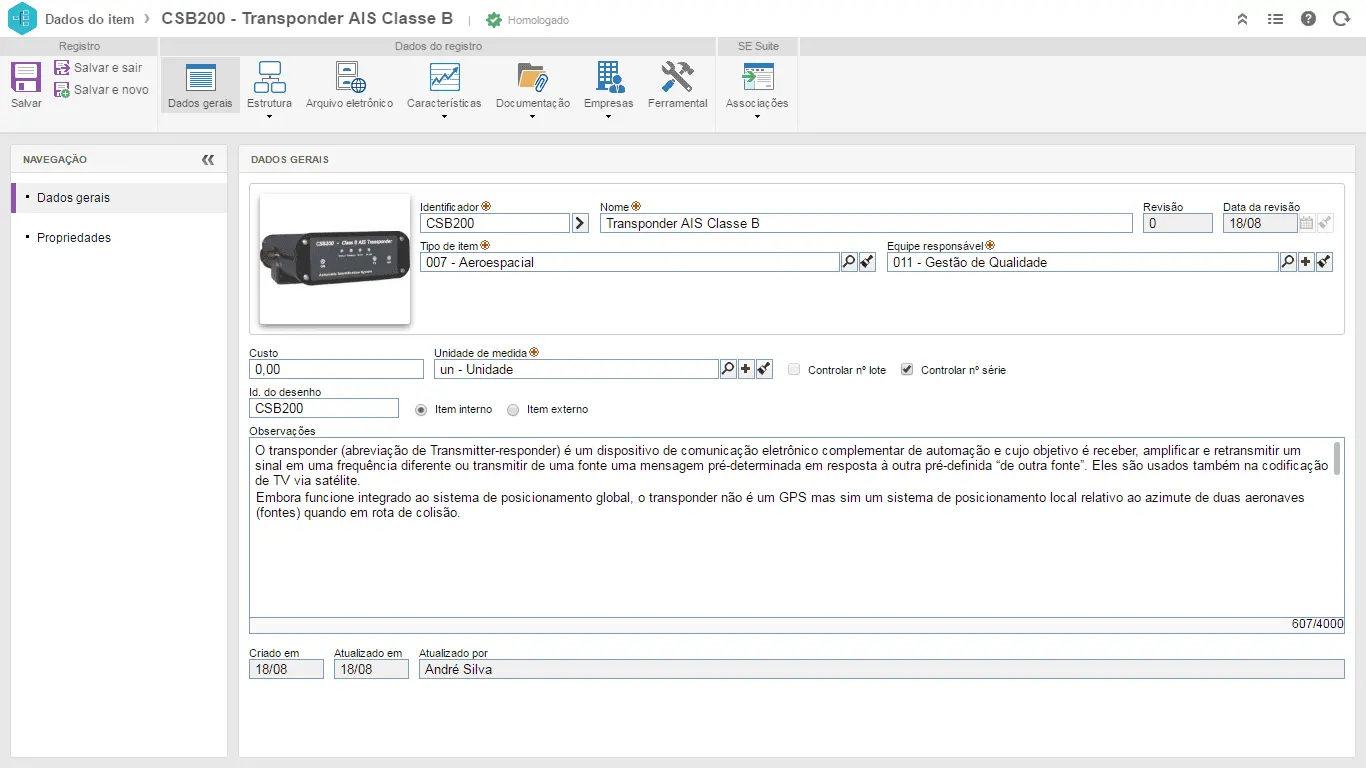The width and height of the screenshot is (1366, 768).
Task: Uncheck Controlar nº série checkbox
Action: (907, 369)
